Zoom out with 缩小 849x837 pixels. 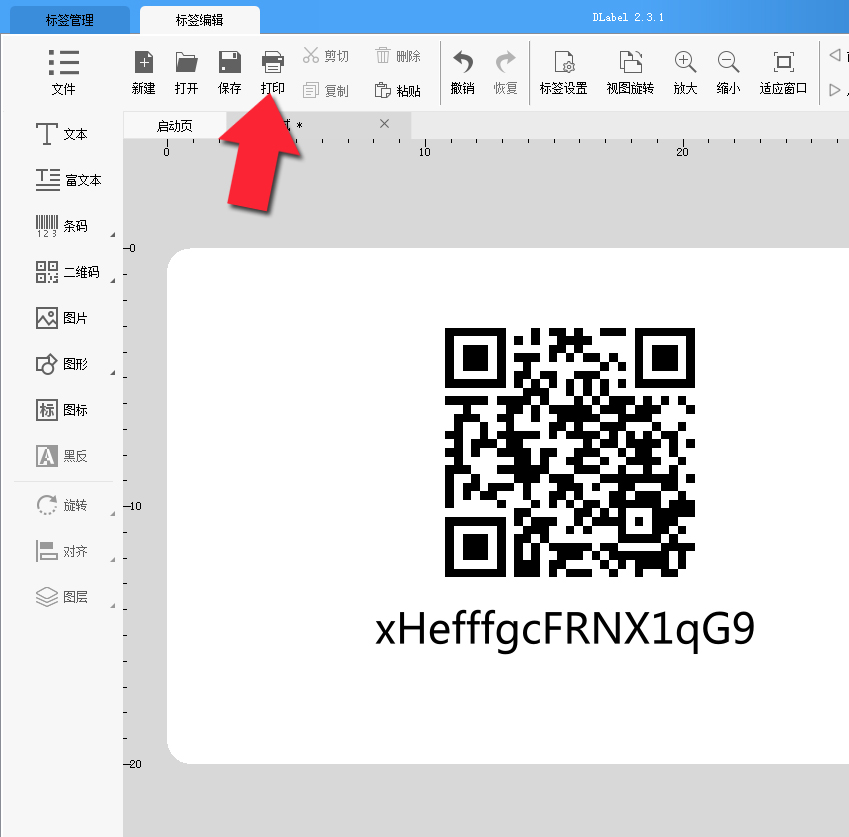[728, 73]
